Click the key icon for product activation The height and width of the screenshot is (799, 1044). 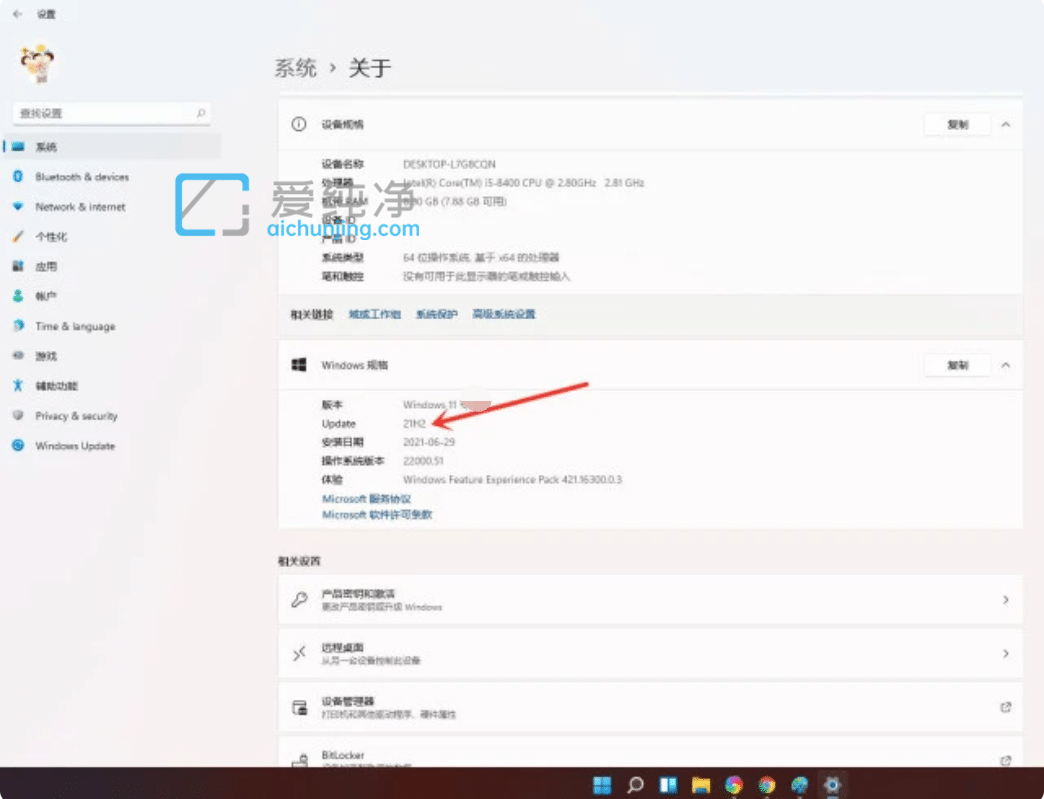tap(299, 600)
